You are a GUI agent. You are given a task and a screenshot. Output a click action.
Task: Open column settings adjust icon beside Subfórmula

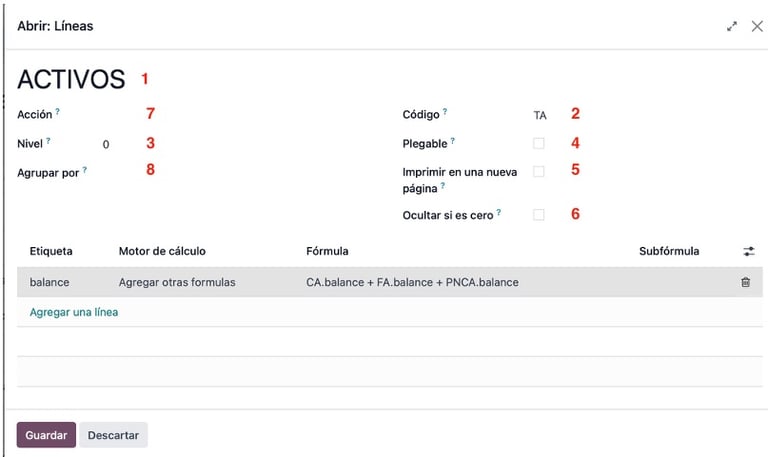point(748,251)
